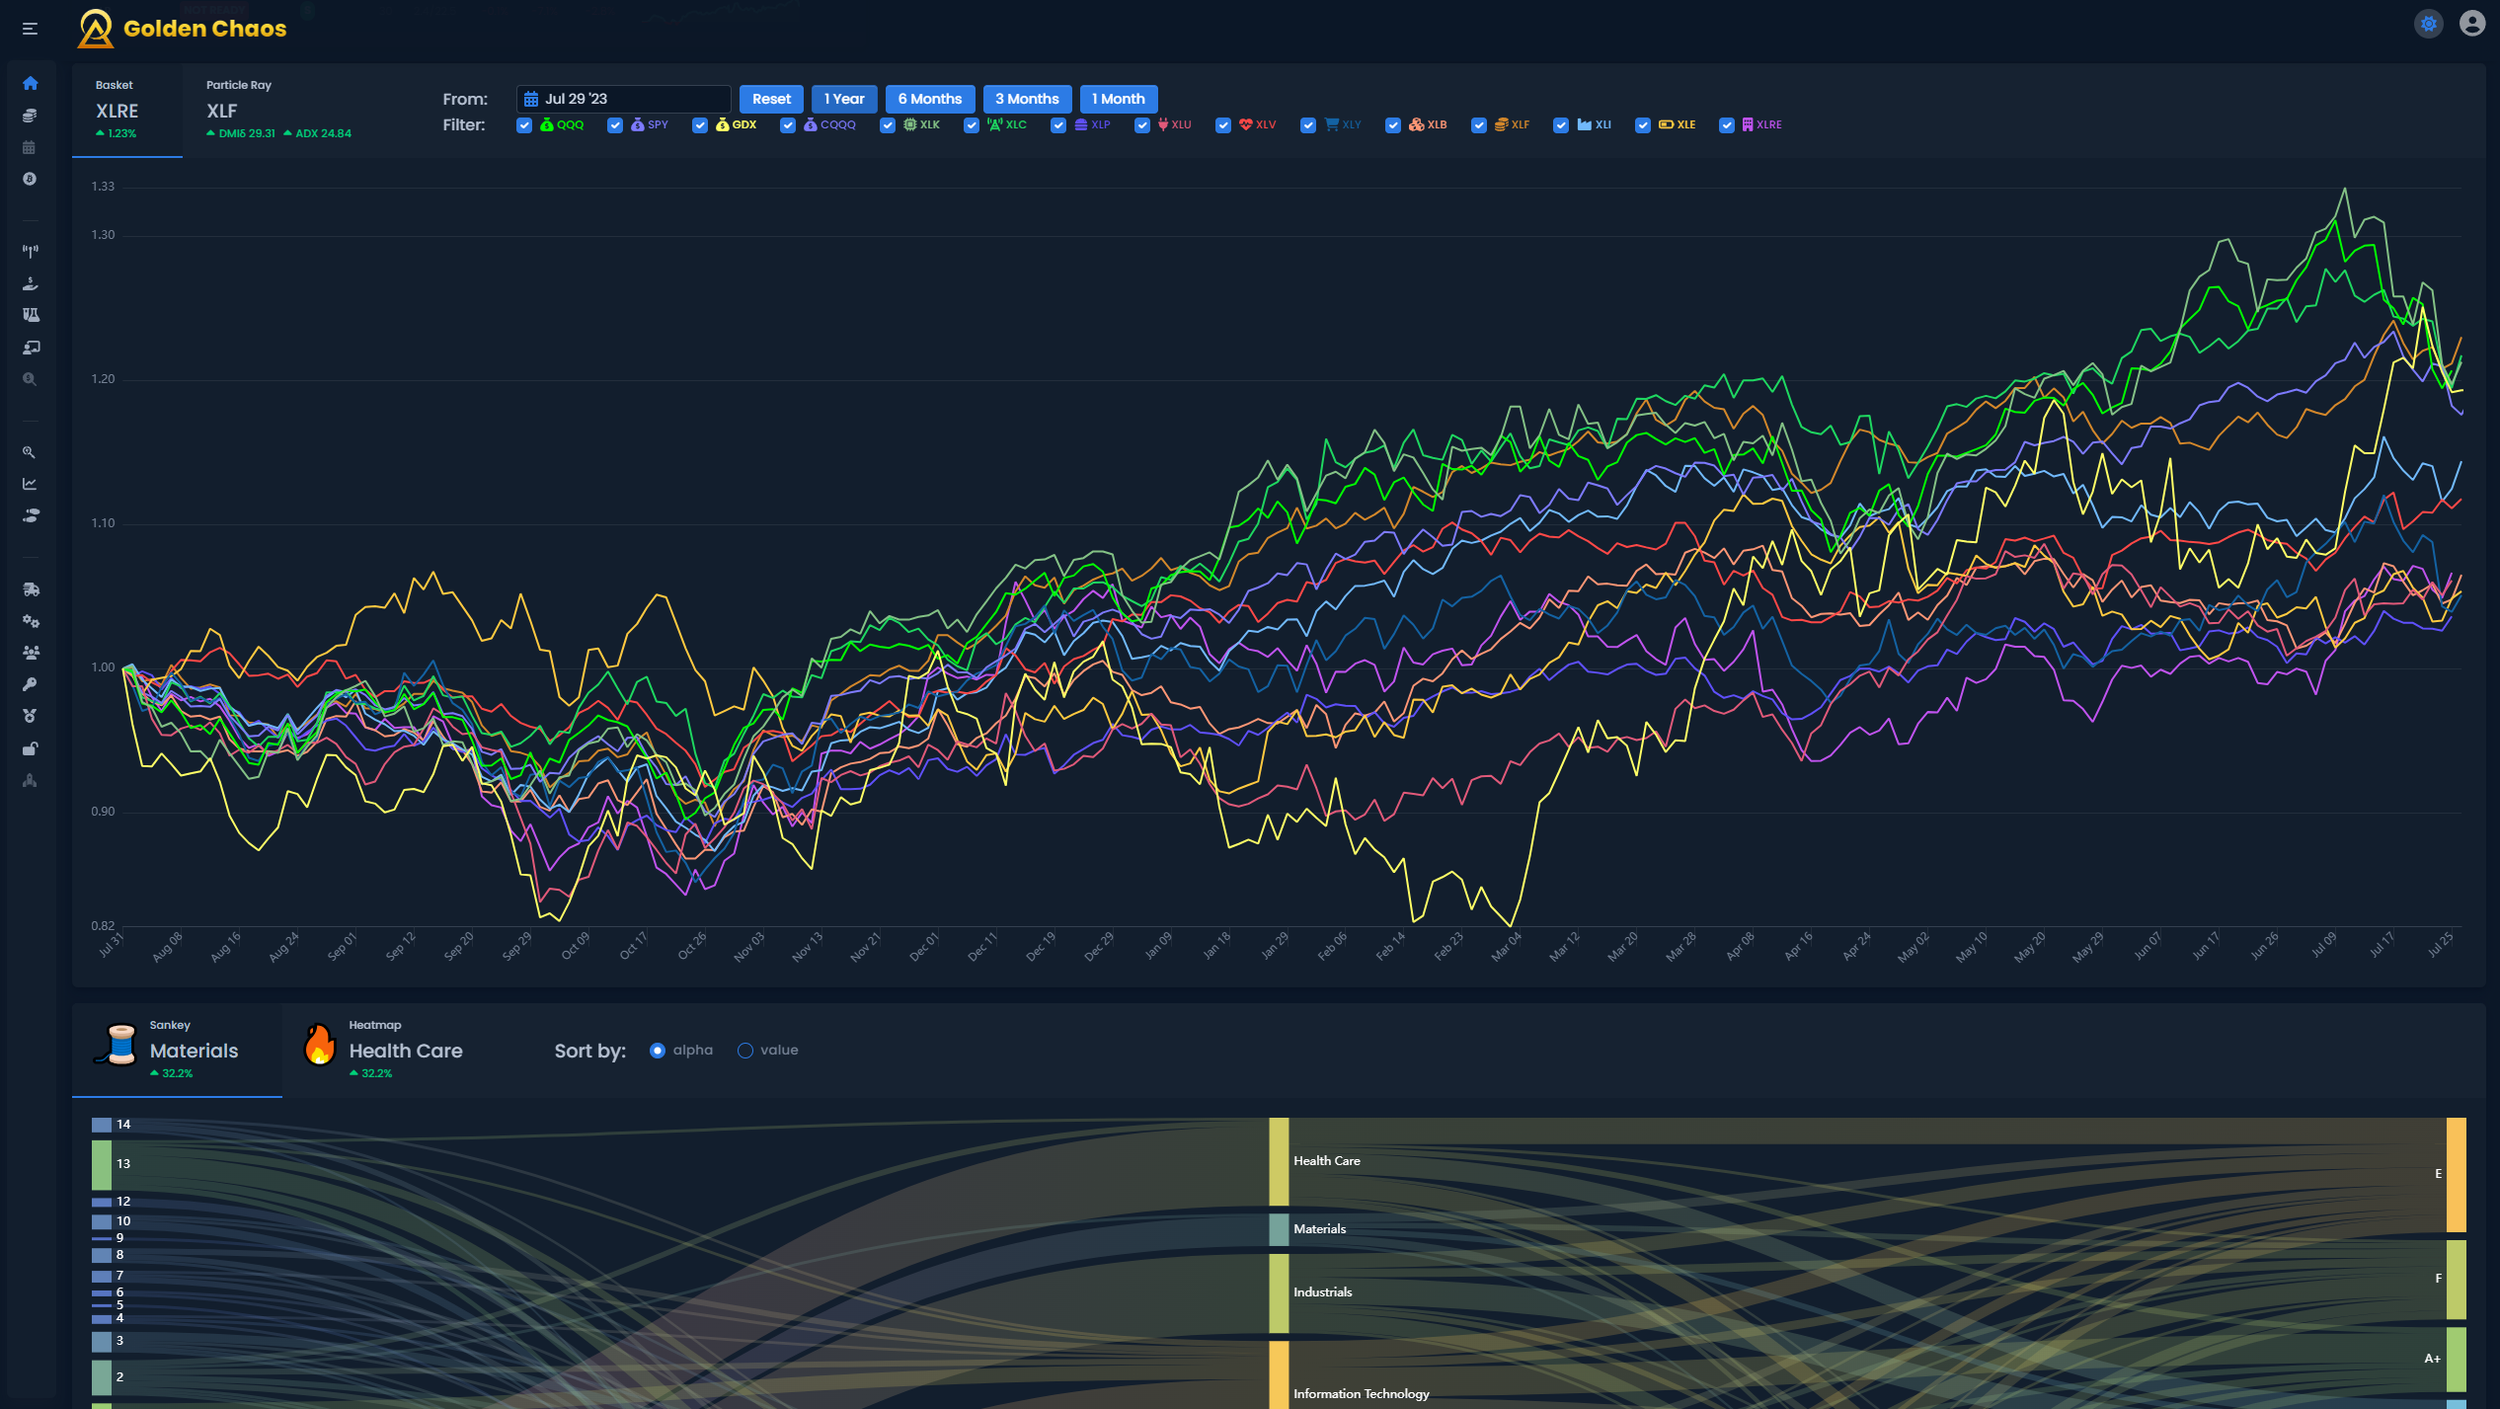Screen dimensions: 2500x1409
Task: Open the Bitcoin section in the sidebar
Action: pyautogui.click(x=30, y=179)
